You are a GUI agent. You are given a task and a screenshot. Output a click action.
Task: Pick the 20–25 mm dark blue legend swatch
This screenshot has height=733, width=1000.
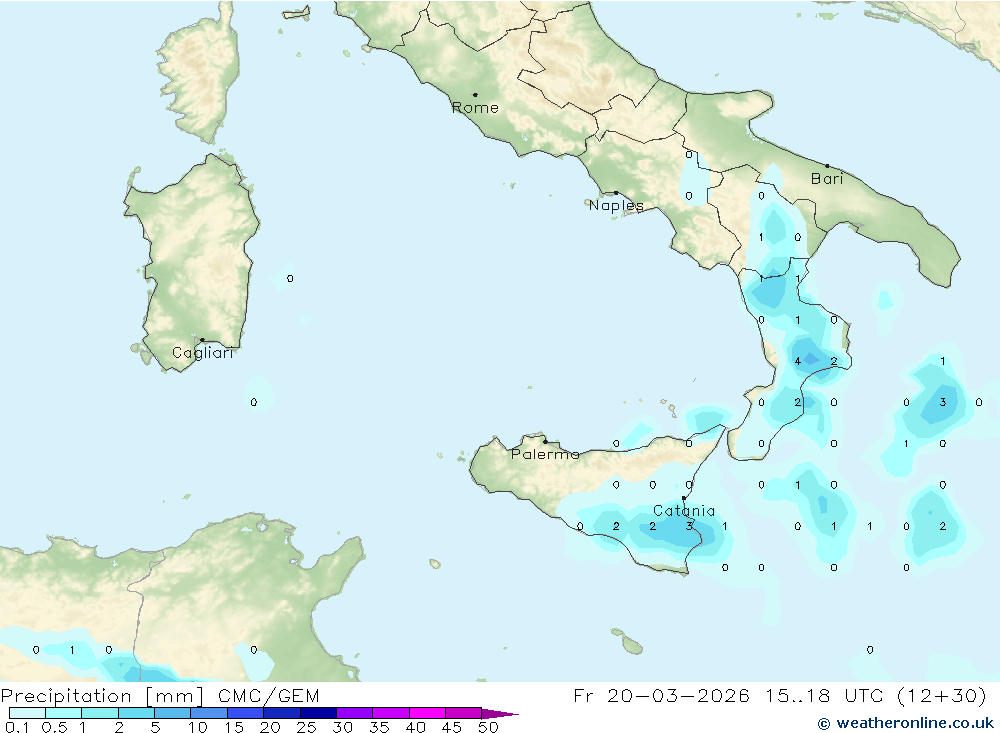(x=282, y=713)
